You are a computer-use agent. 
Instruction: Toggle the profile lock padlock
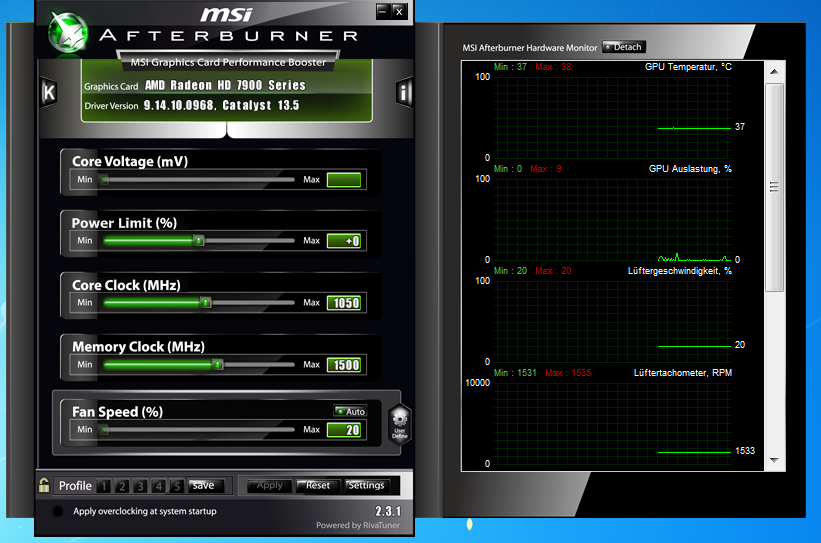coord(44,485)
